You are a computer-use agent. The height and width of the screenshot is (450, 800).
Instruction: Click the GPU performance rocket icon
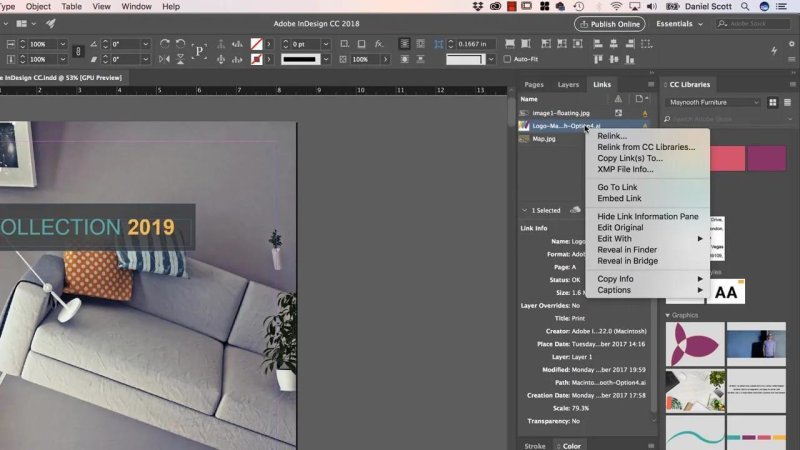coord(51,23)
